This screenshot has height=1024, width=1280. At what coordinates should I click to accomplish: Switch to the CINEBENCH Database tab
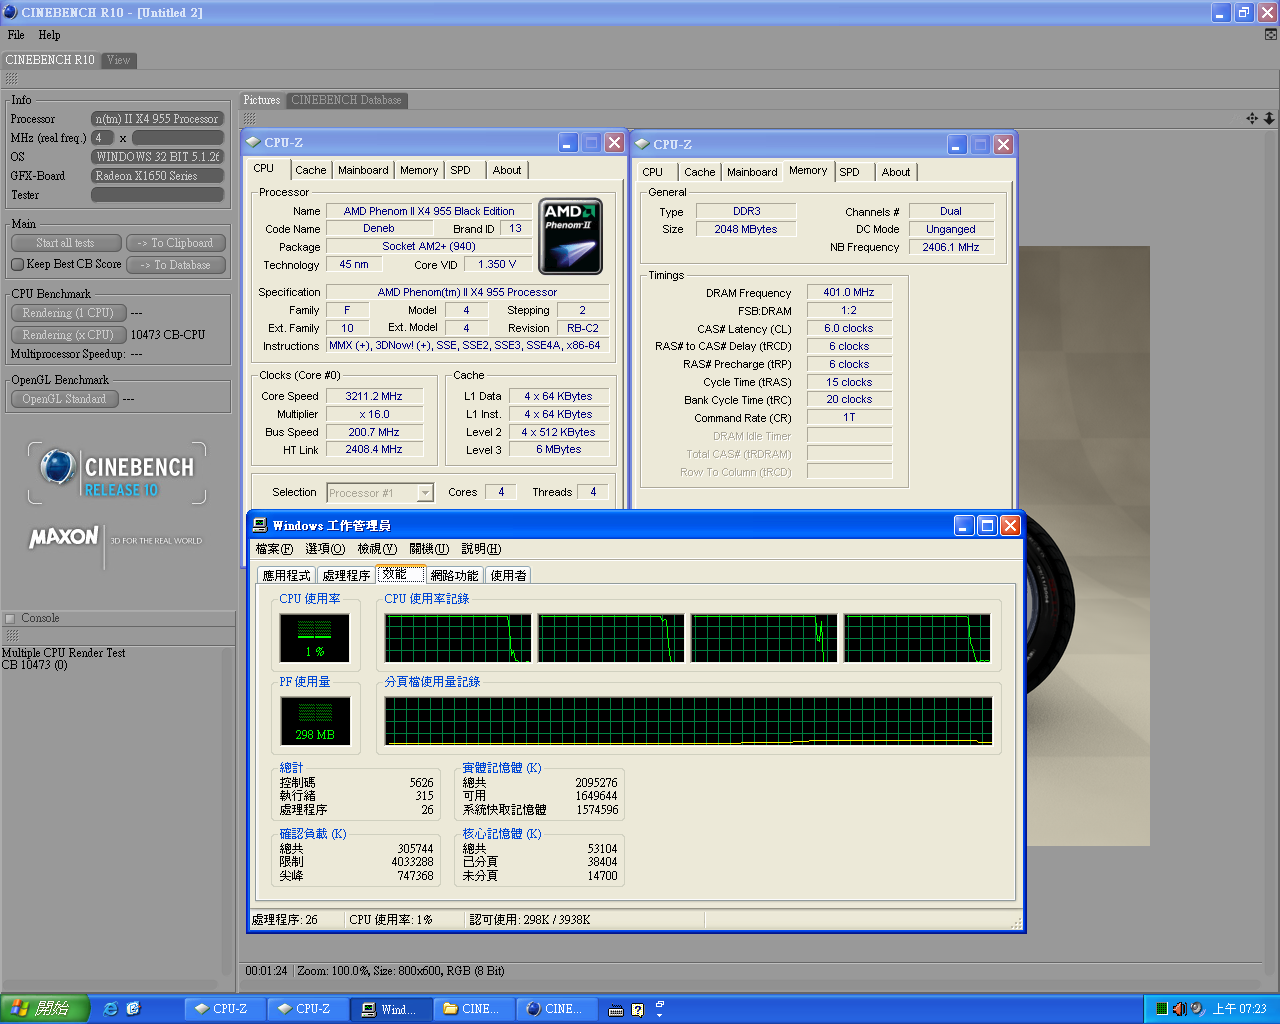point(346,100)
